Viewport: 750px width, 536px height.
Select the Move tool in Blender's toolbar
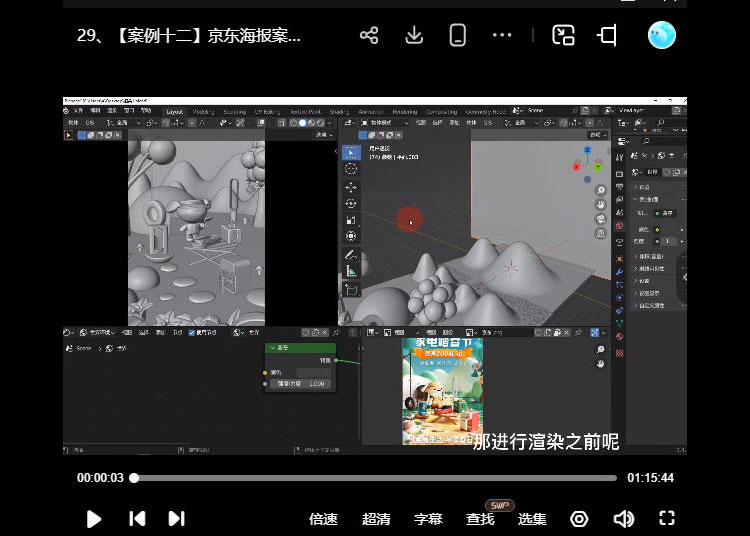point(351,187)
